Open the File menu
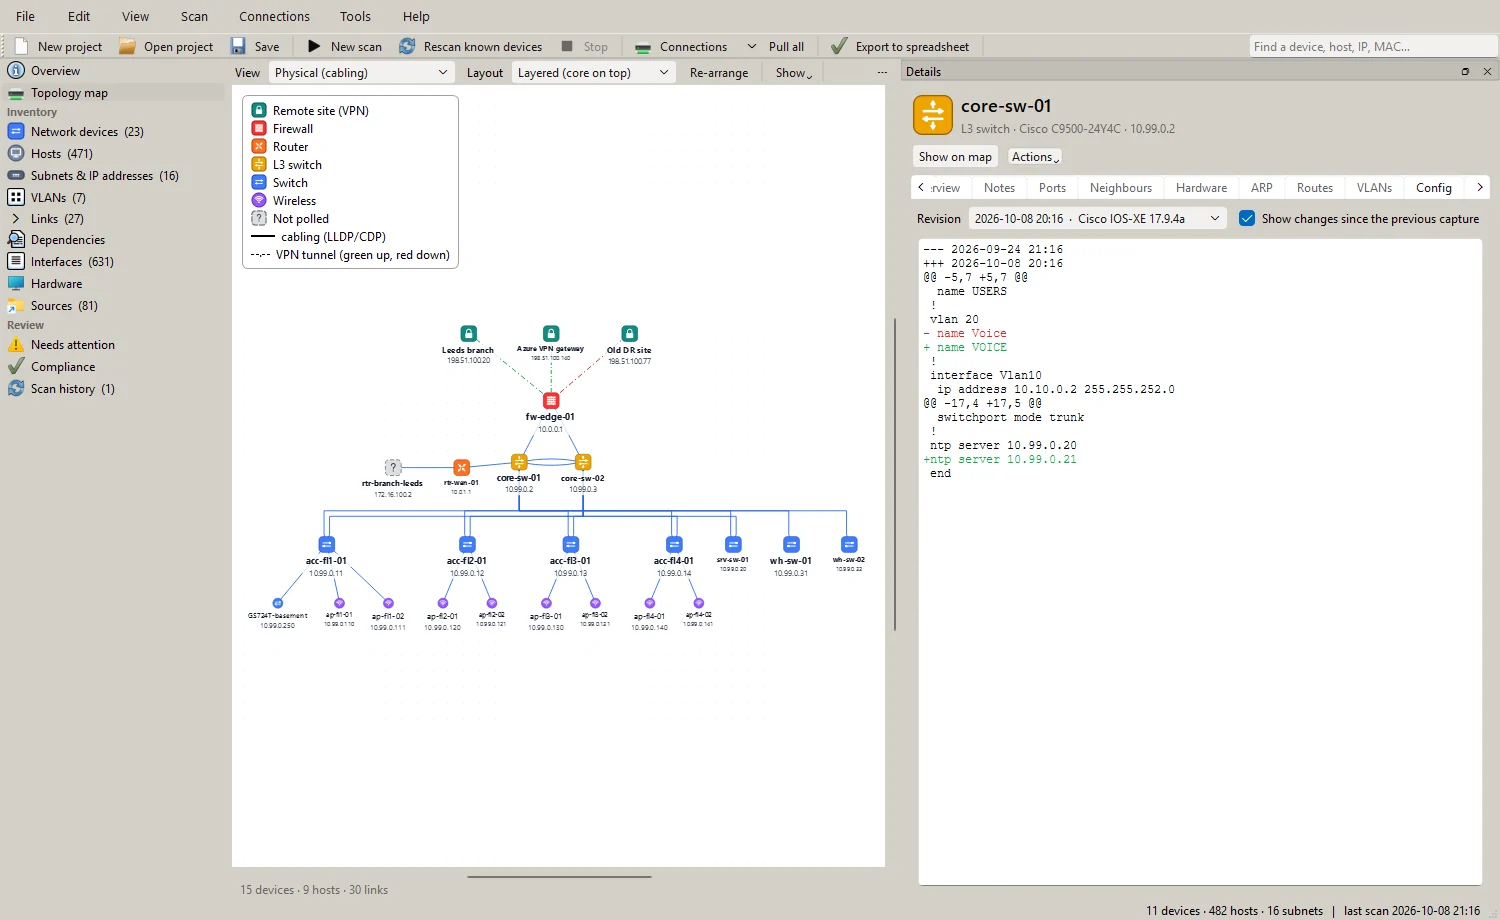 click(26, 16)
